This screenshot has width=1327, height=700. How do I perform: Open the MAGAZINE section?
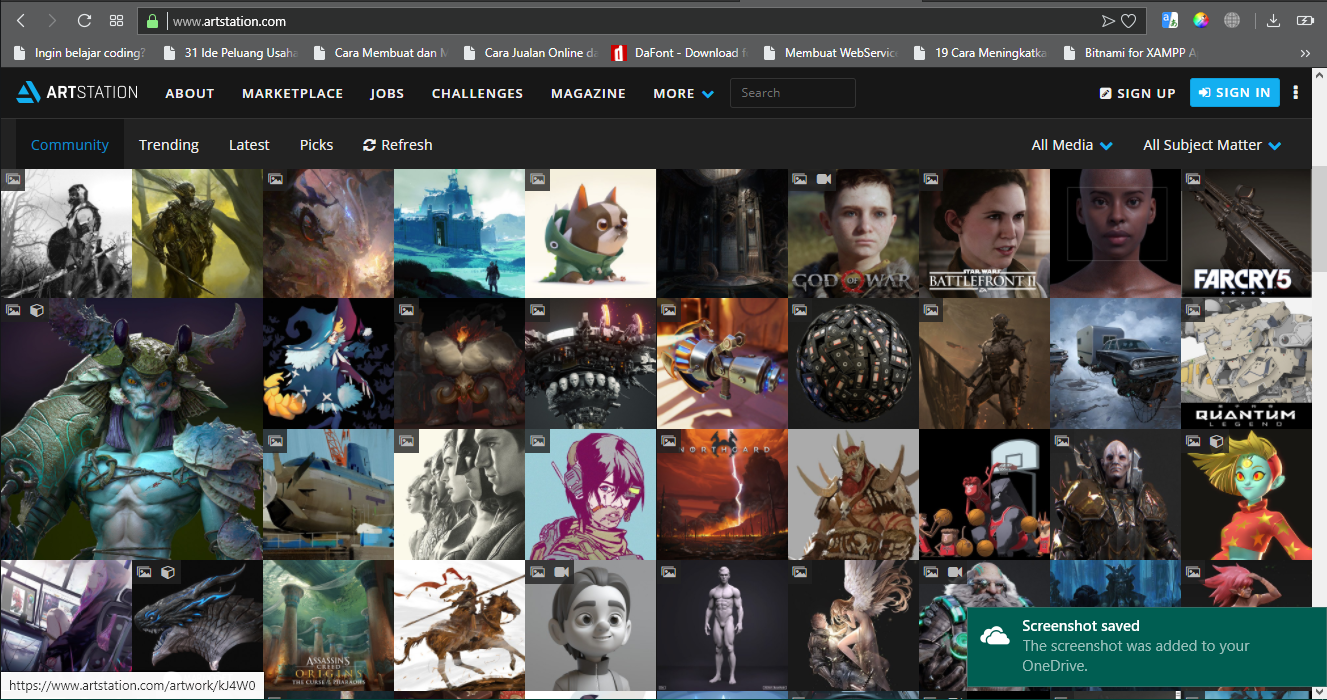(x=588, y=93)
